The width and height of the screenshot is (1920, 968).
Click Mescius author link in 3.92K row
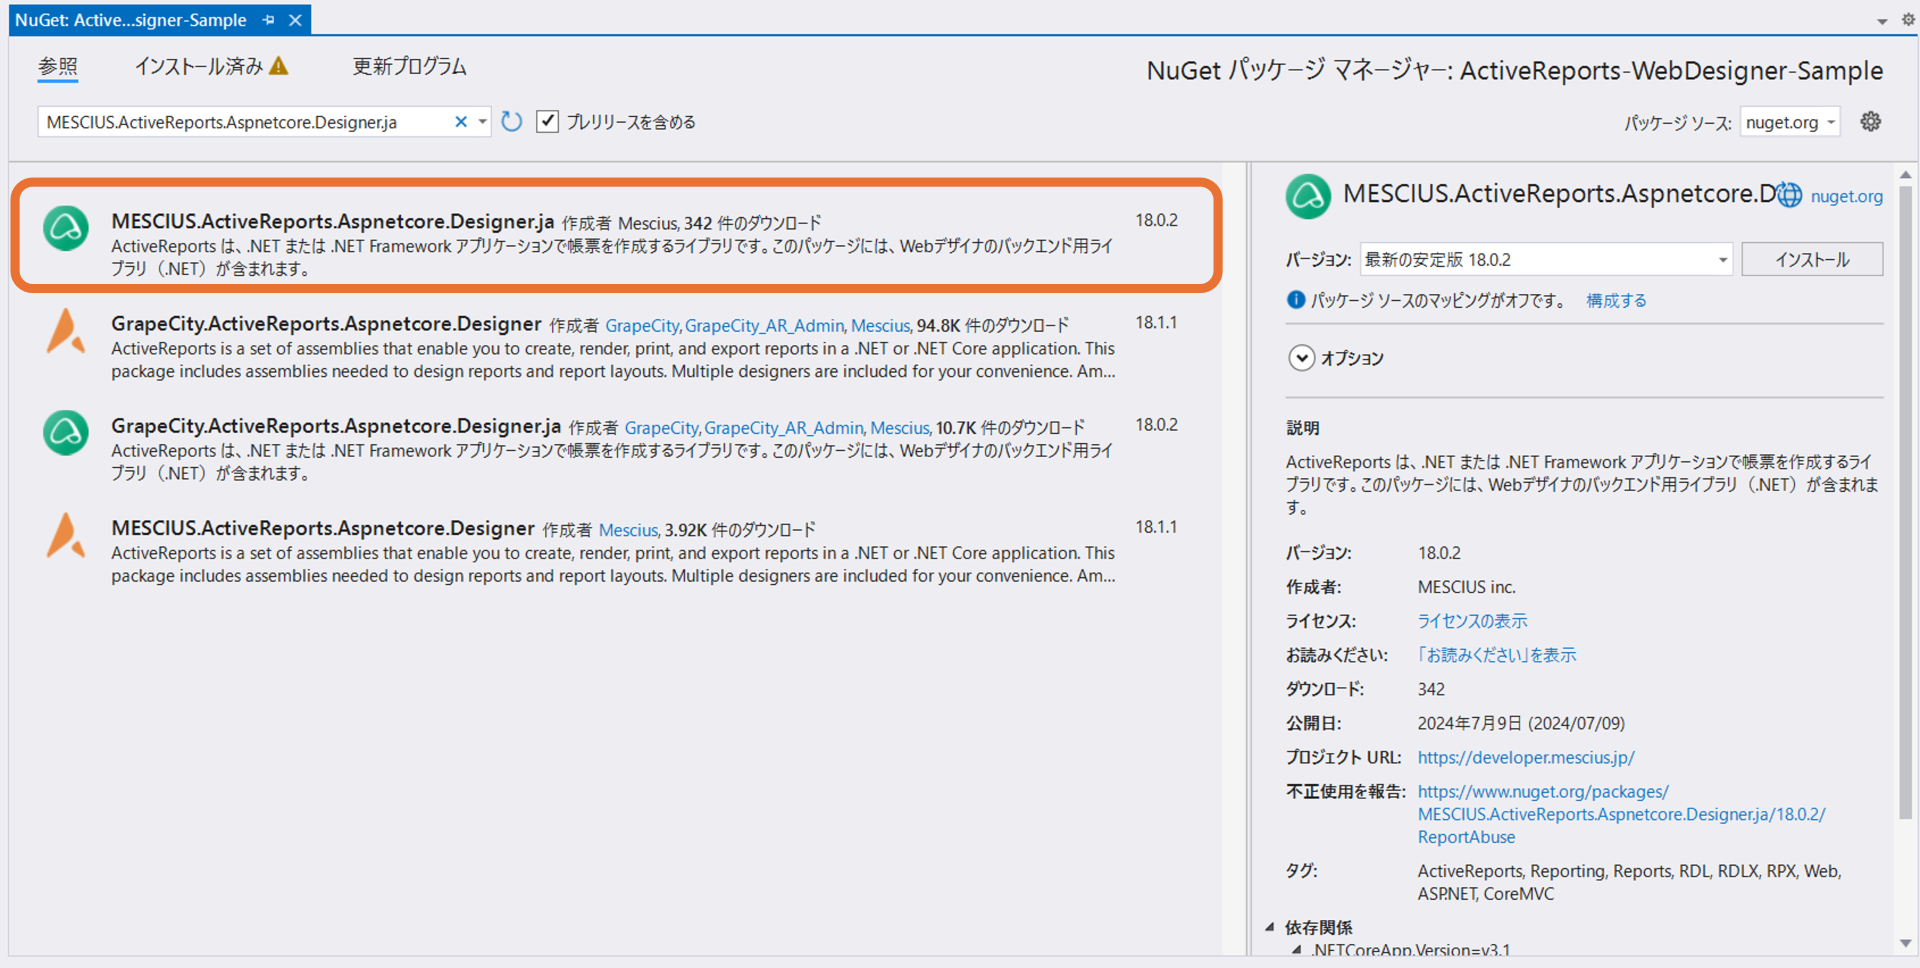(x=628, y=530)
